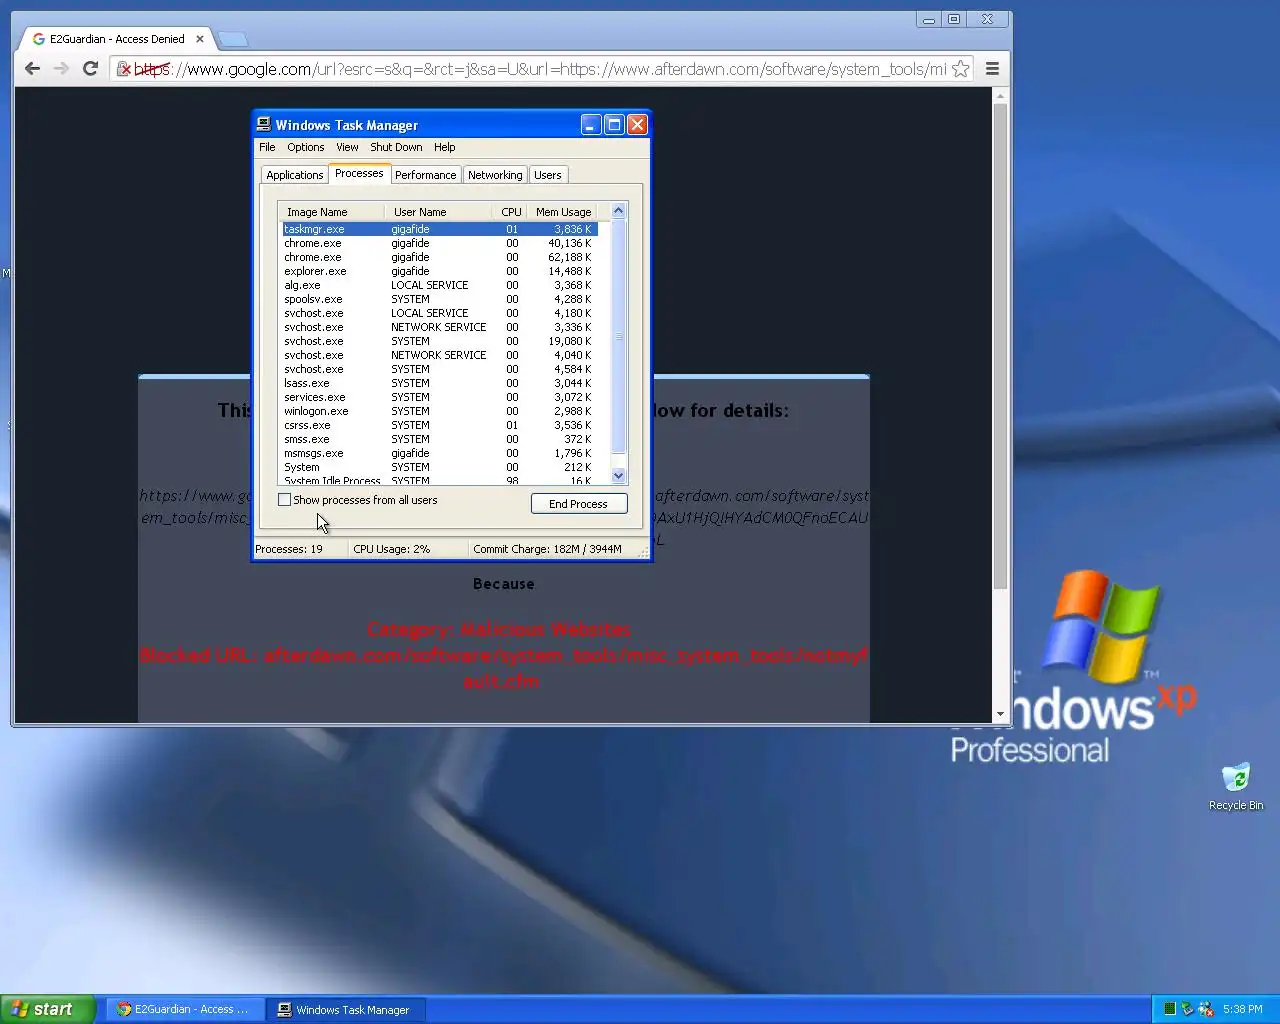
Task: Click the green CPU tray icon
Action: [1169, 1010]
